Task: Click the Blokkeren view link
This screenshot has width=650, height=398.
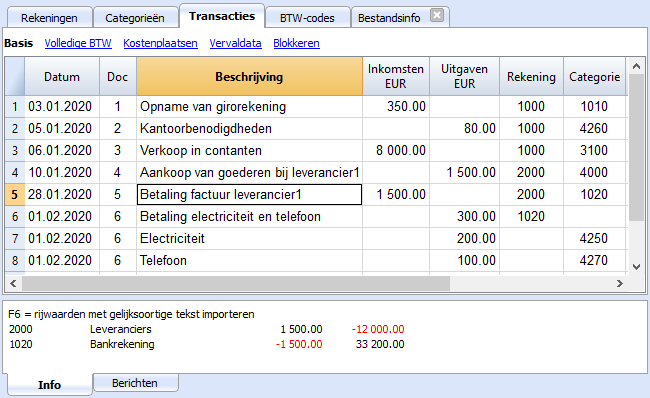Action: point(296,43)
